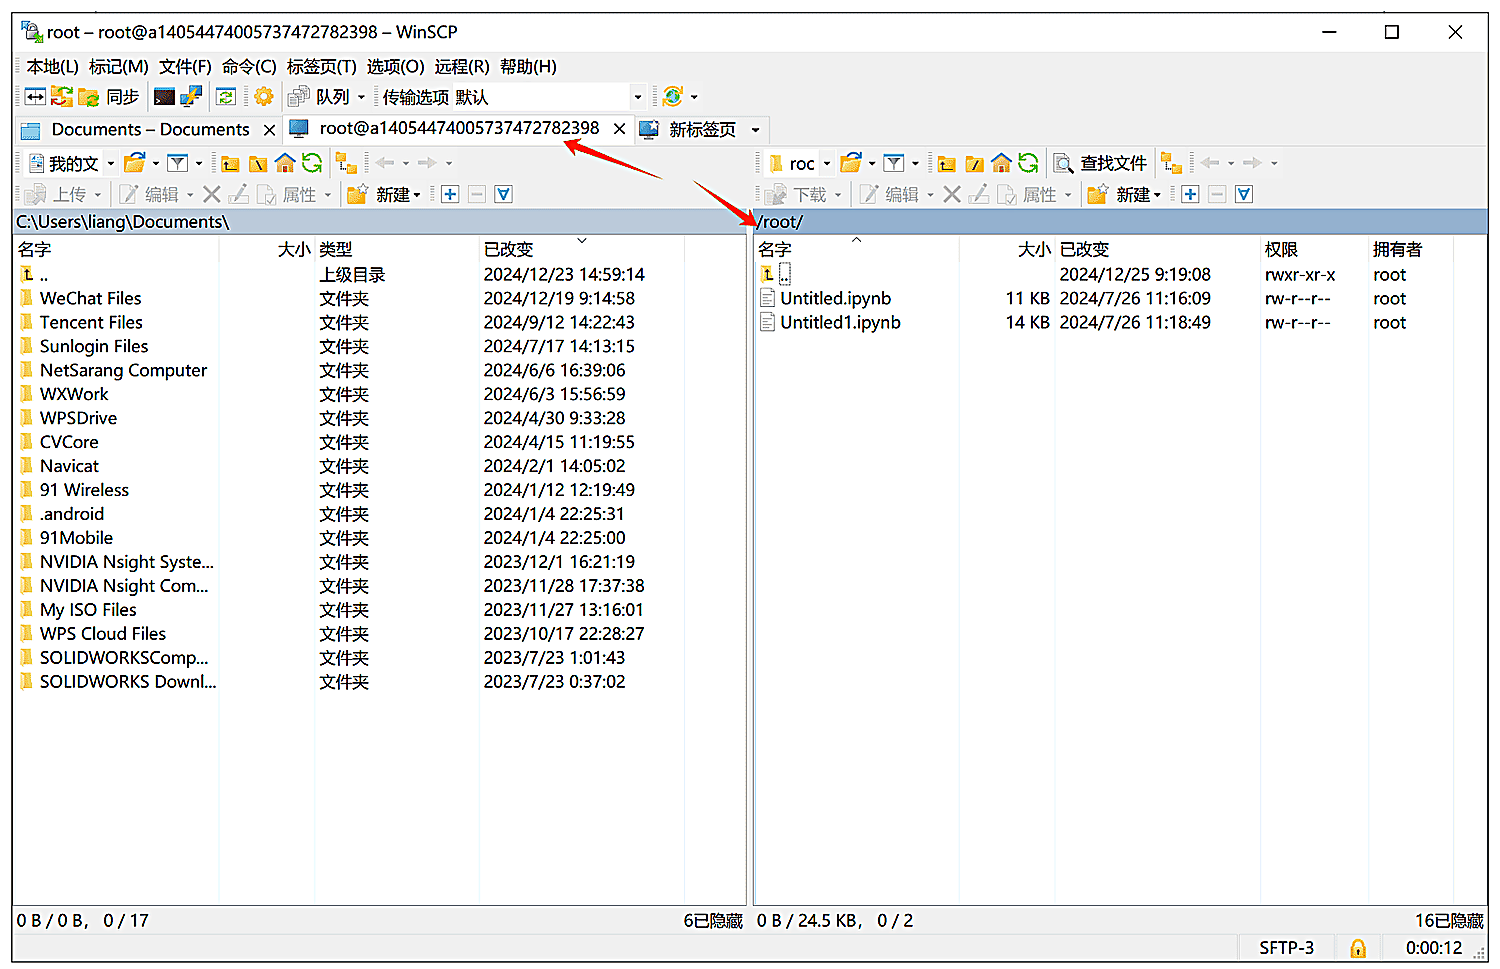Select the Untitled.ipynb remote file

tap(835, 298)
